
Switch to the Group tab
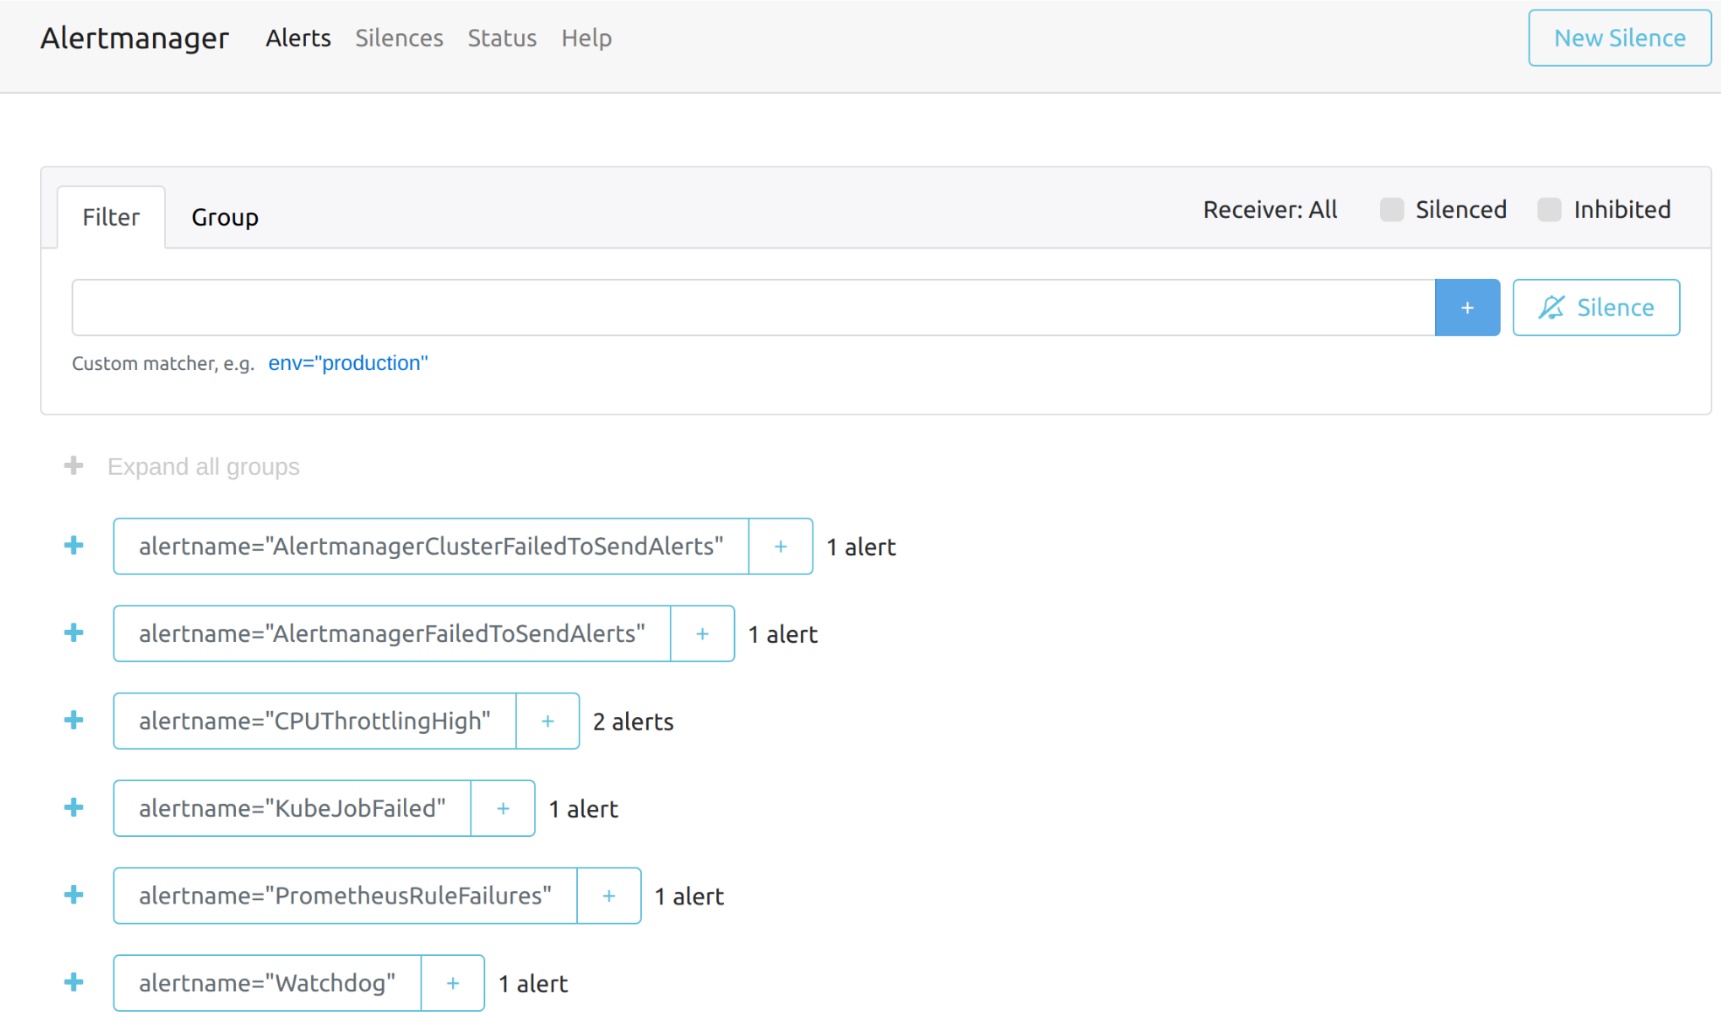pos(224,216)
